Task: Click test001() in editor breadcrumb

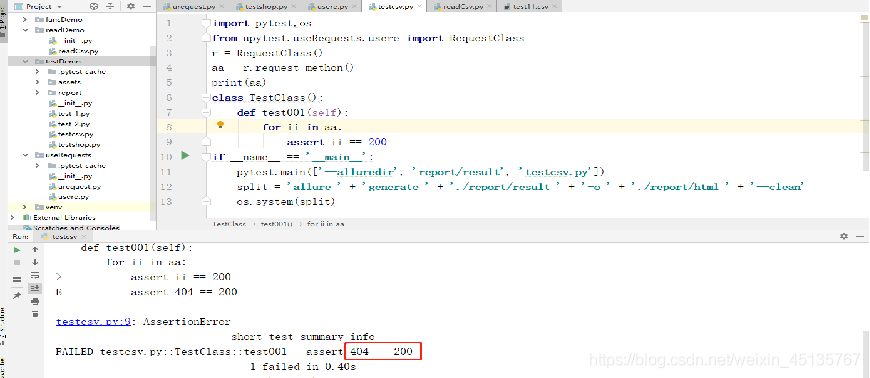Action: click(x=277, y=224)
